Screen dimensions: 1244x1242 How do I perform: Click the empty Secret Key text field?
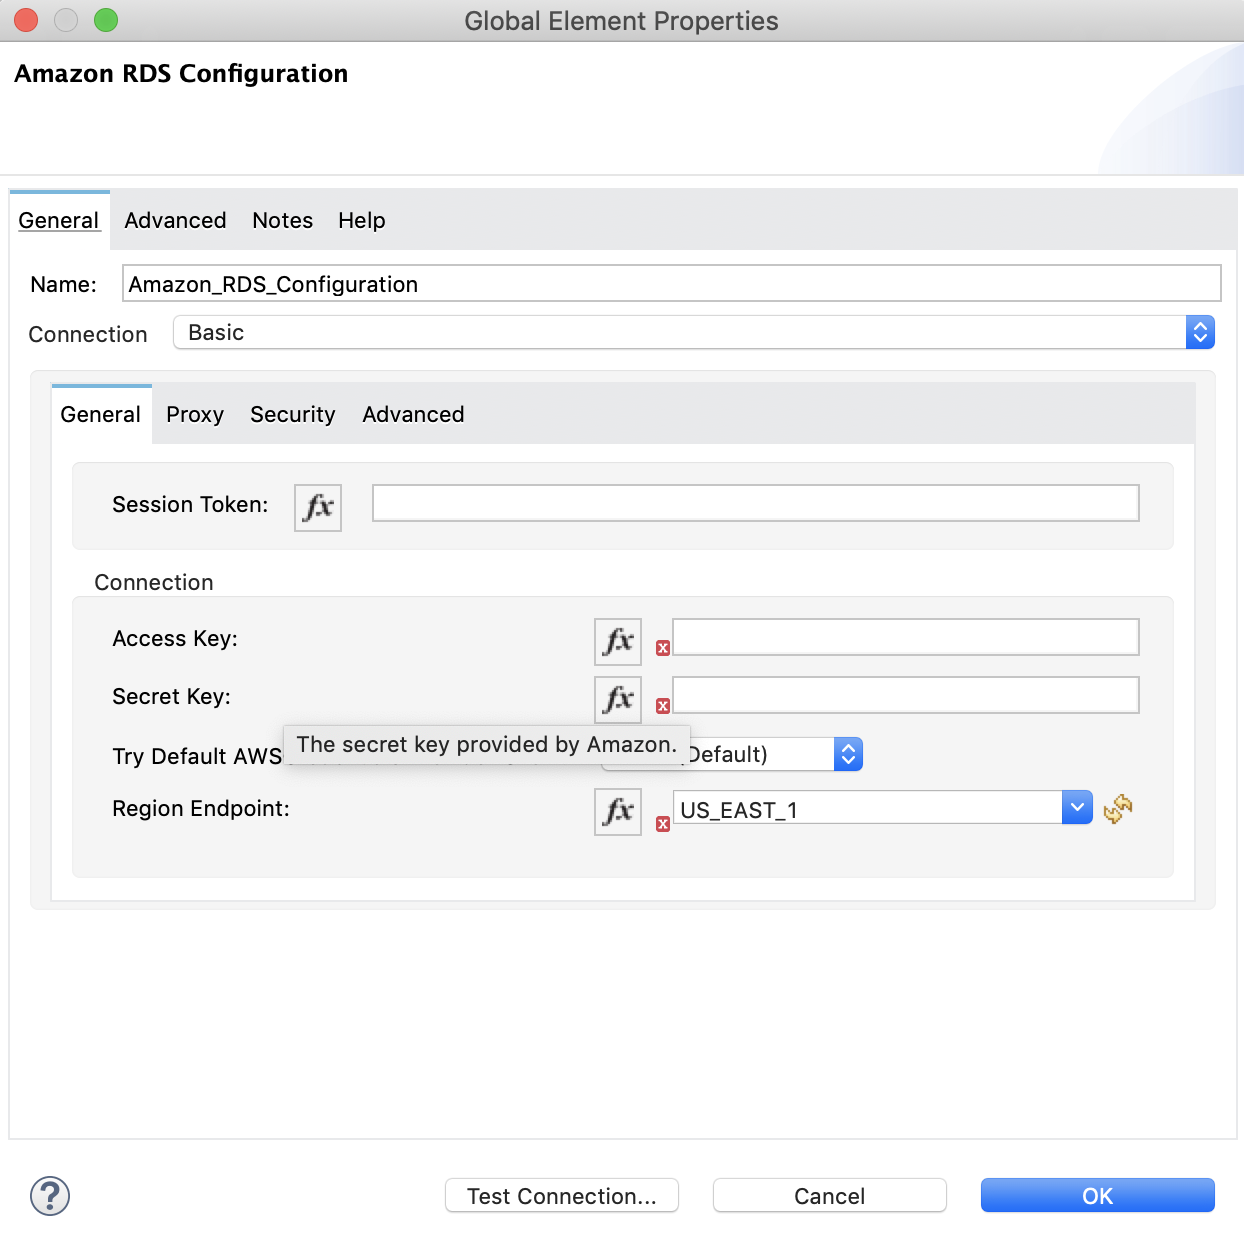[904, 695]
